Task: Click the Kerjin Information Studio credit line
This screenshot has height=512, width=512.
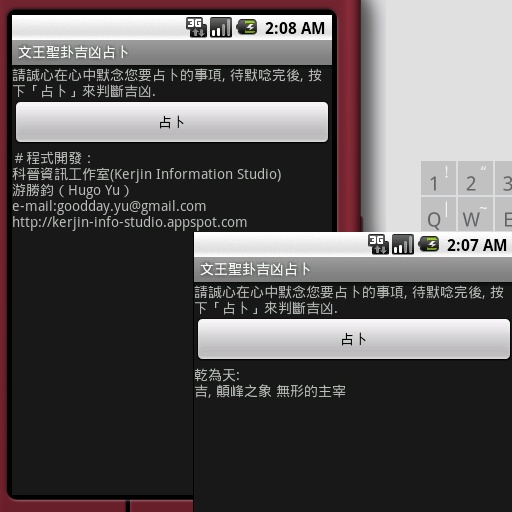Action: pyautogui.click(x=147, y=174)
